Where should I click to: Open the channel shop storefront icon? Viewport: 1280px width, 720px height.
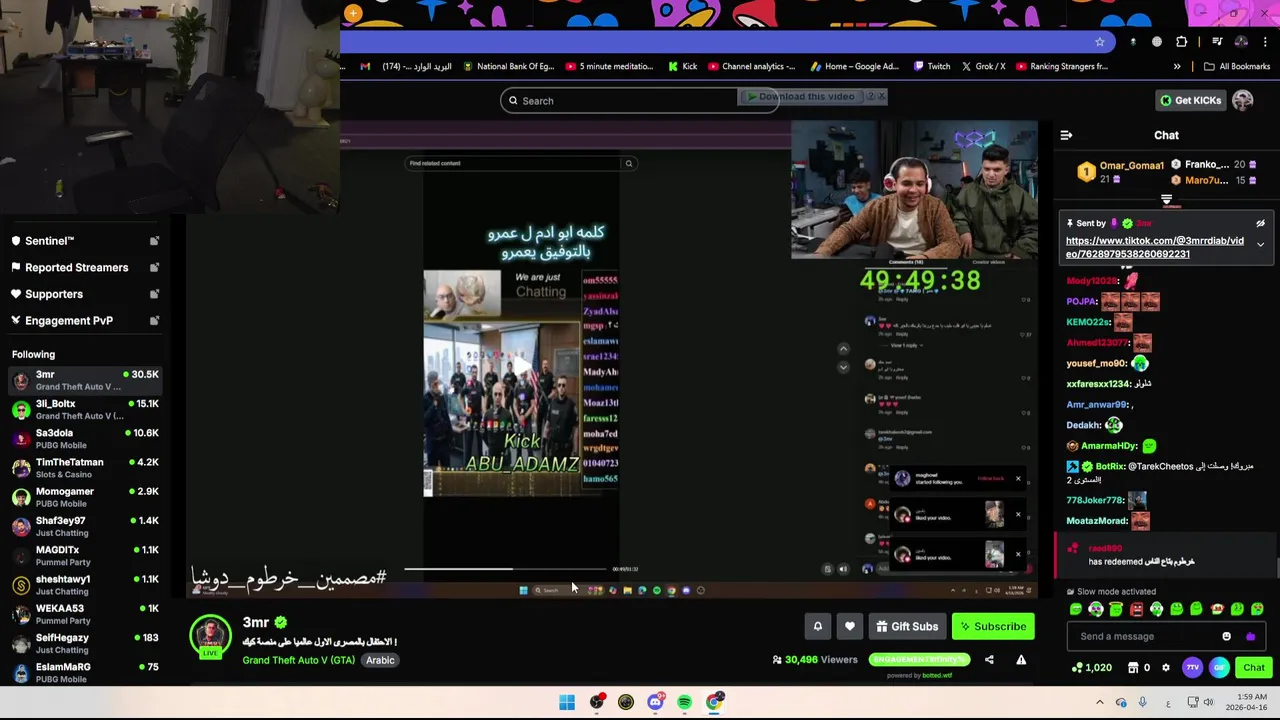click(x=1133, y=667)
